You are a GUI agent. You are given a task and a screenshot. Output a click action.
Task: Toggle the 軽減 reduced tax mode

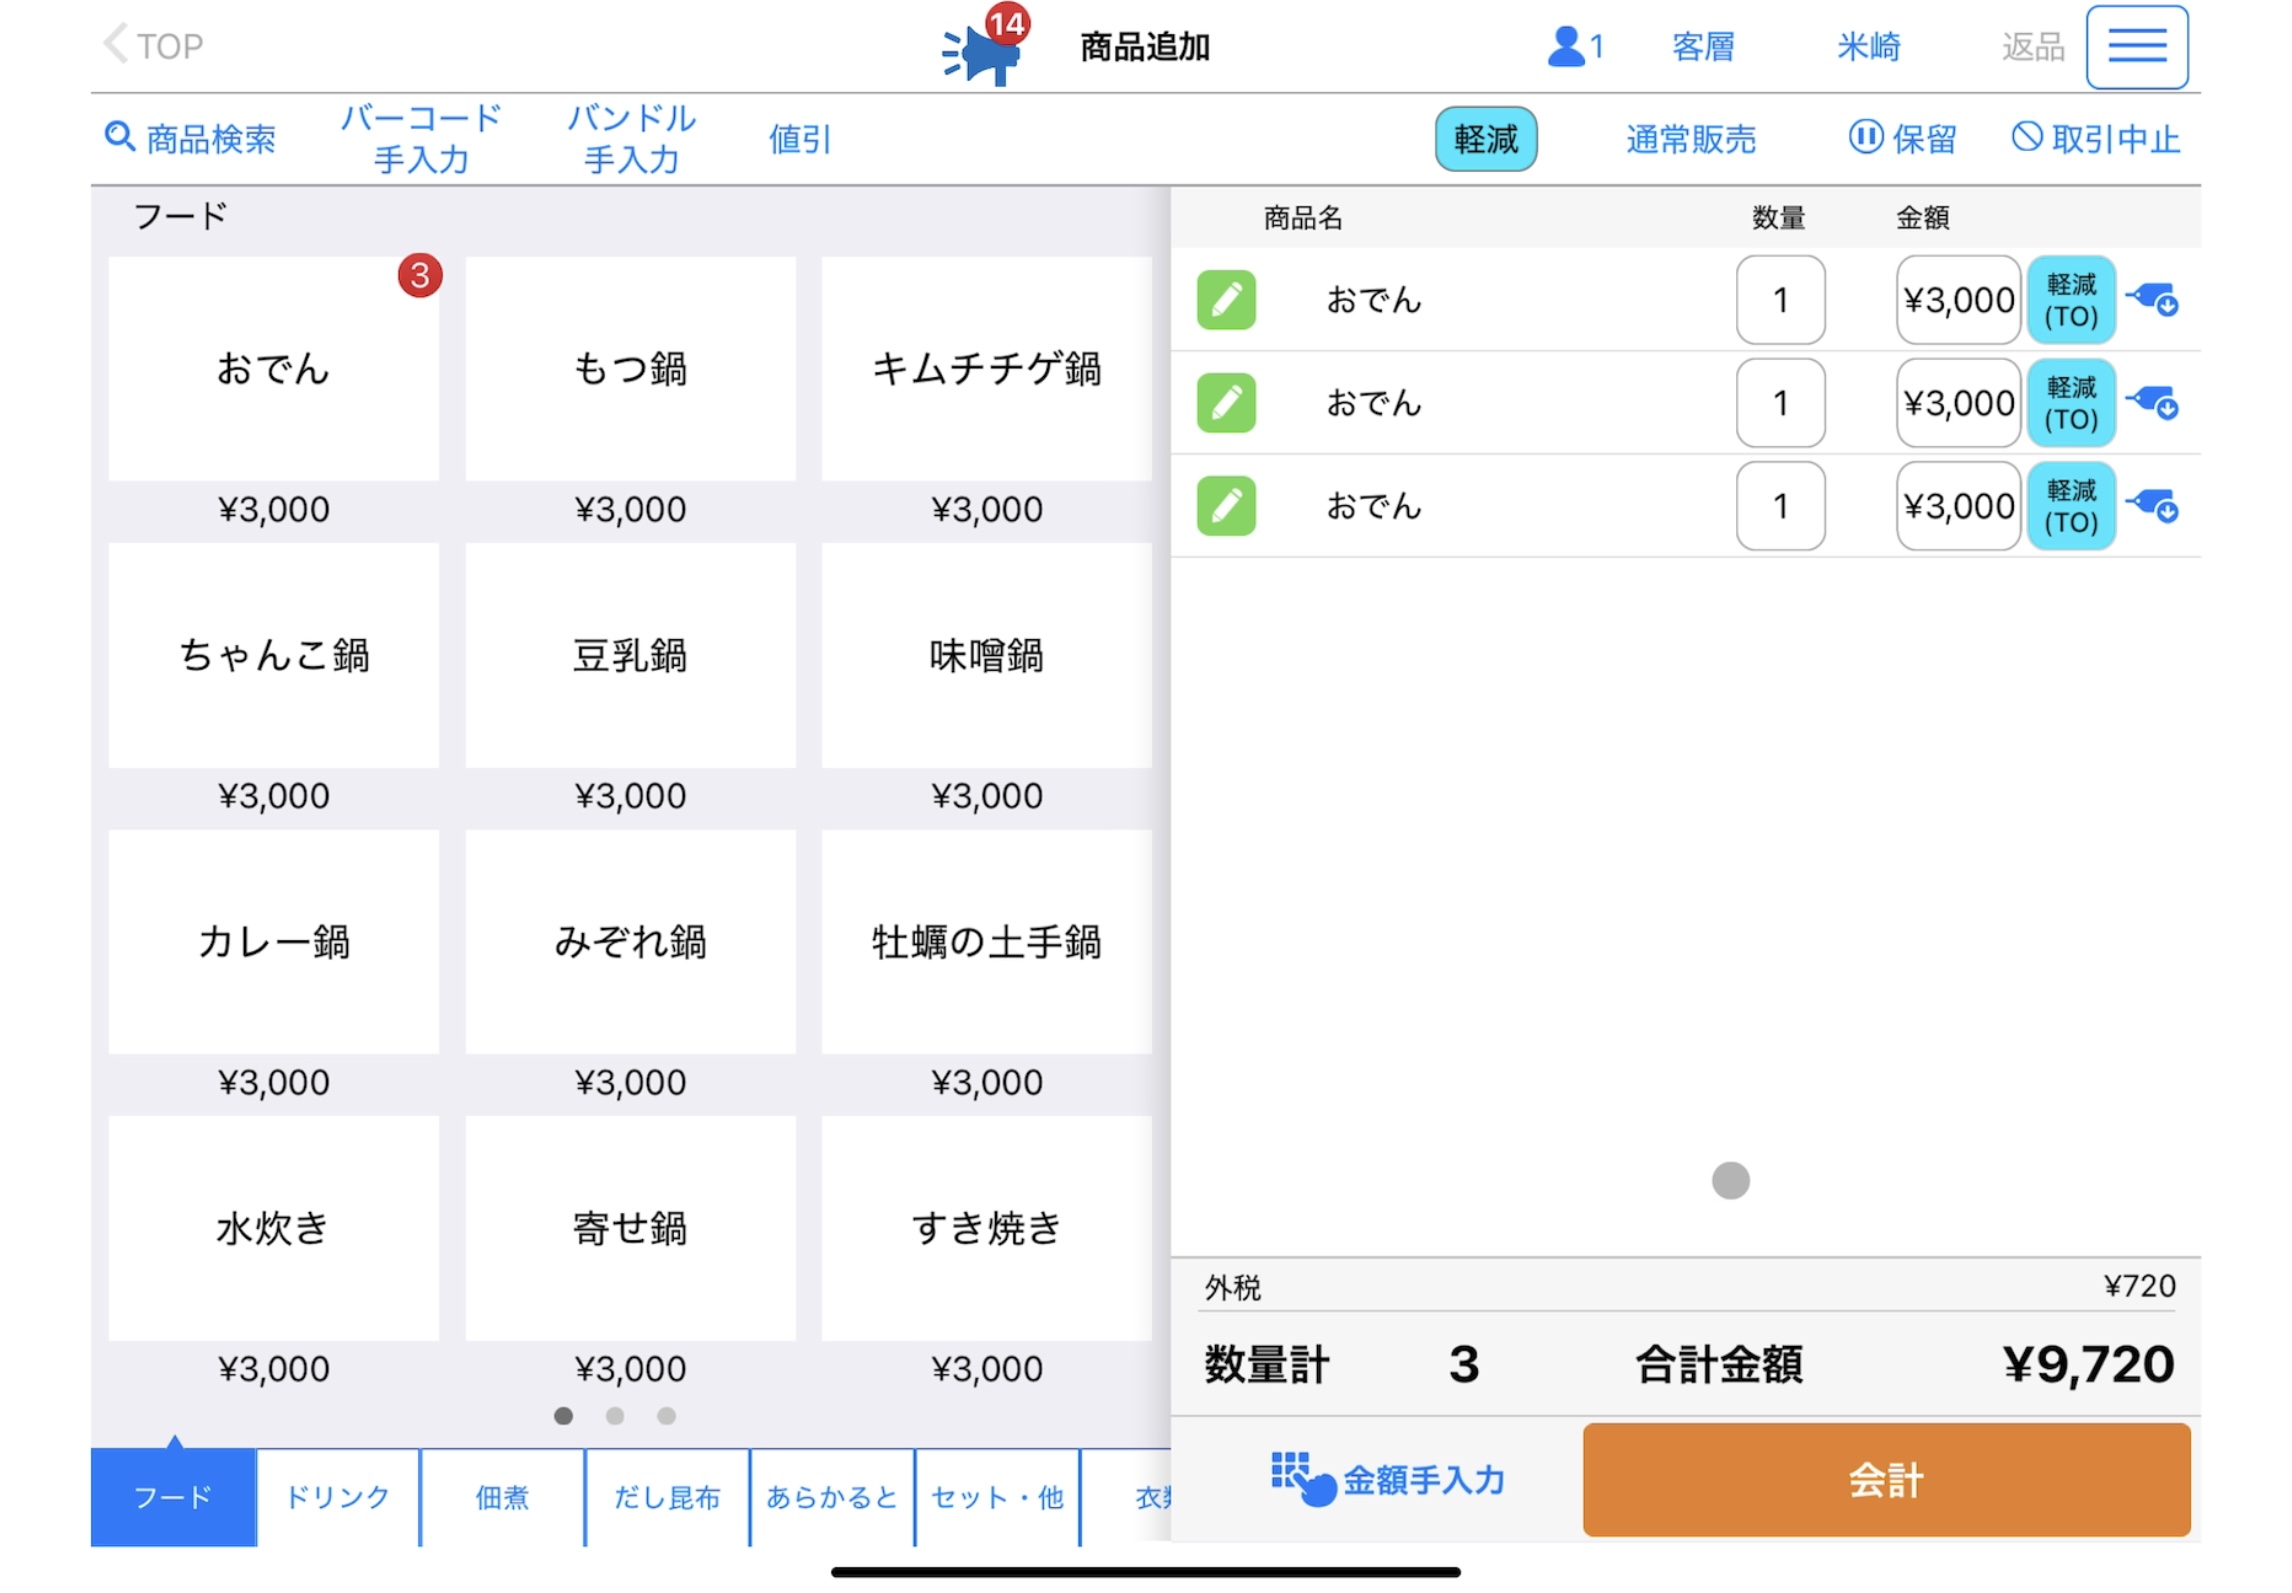1484,139
